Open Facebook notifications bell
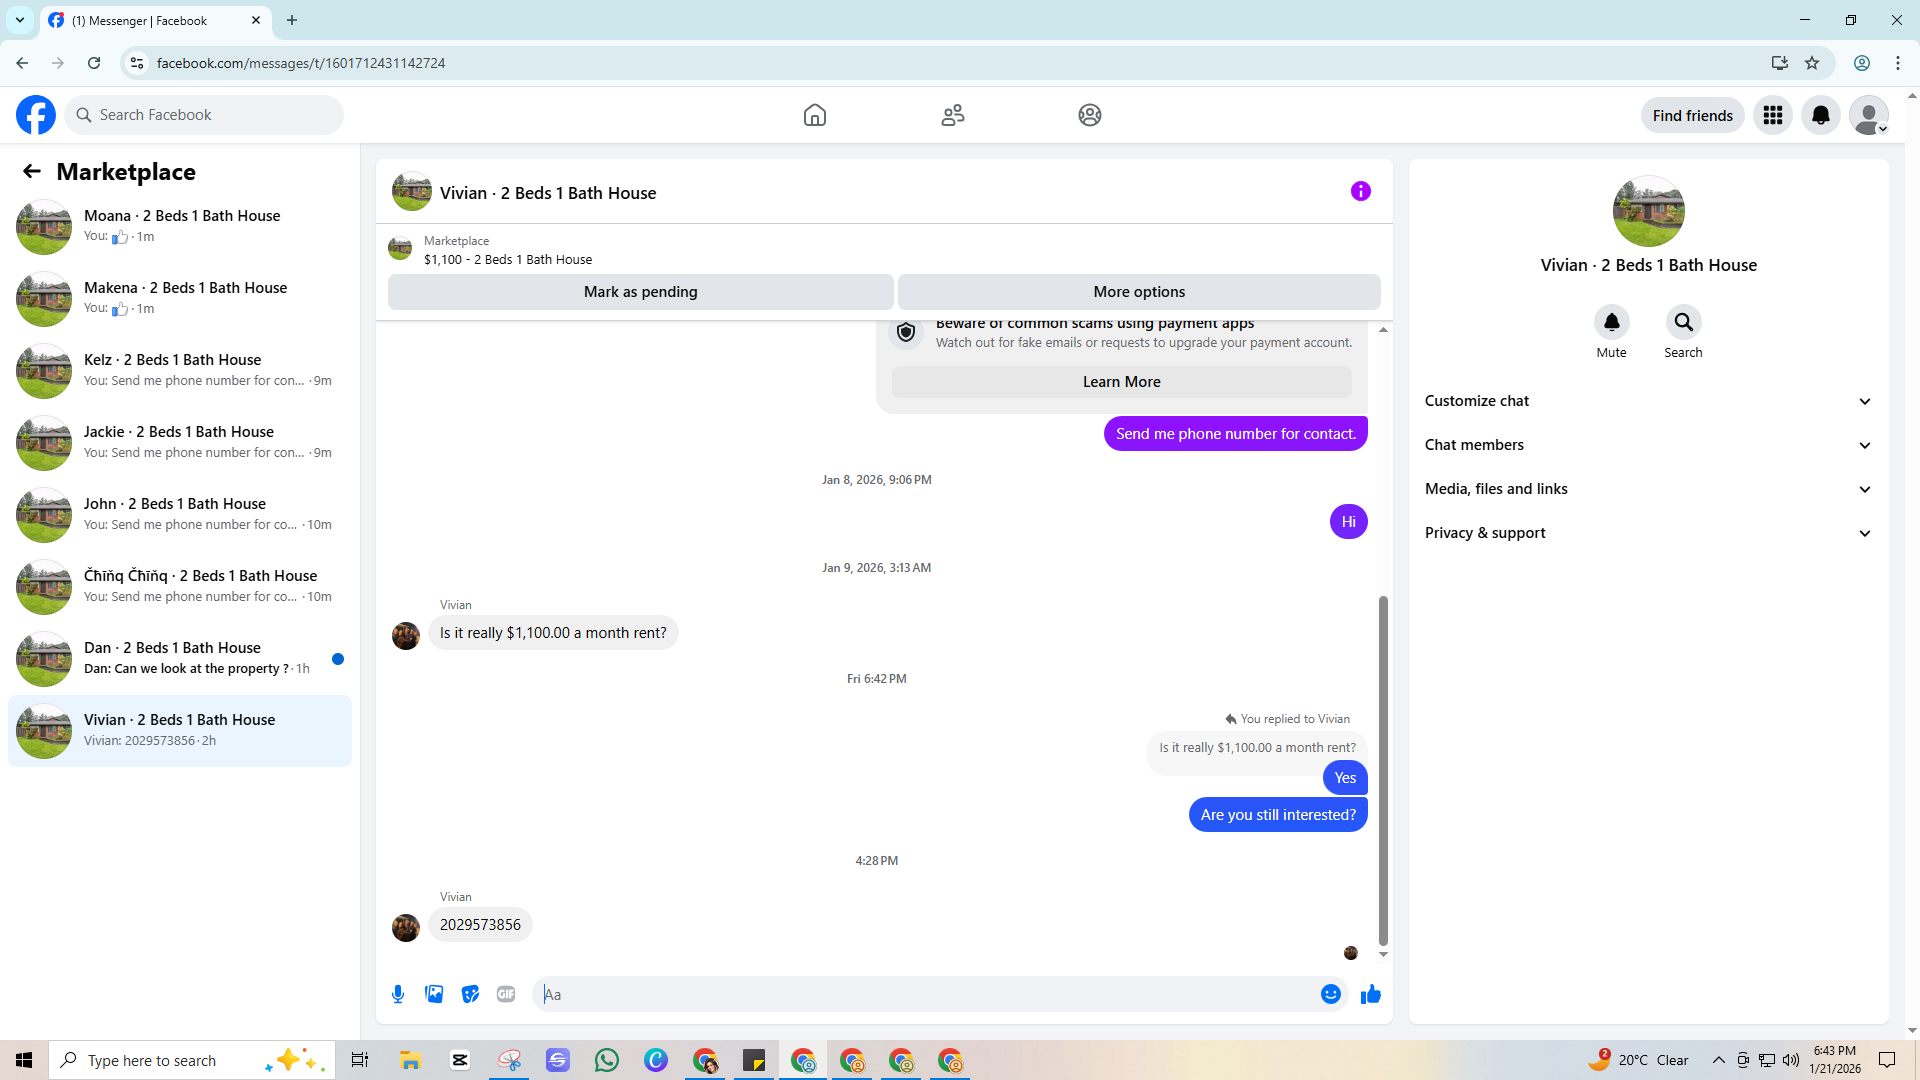 click(x=1820, y=115)
